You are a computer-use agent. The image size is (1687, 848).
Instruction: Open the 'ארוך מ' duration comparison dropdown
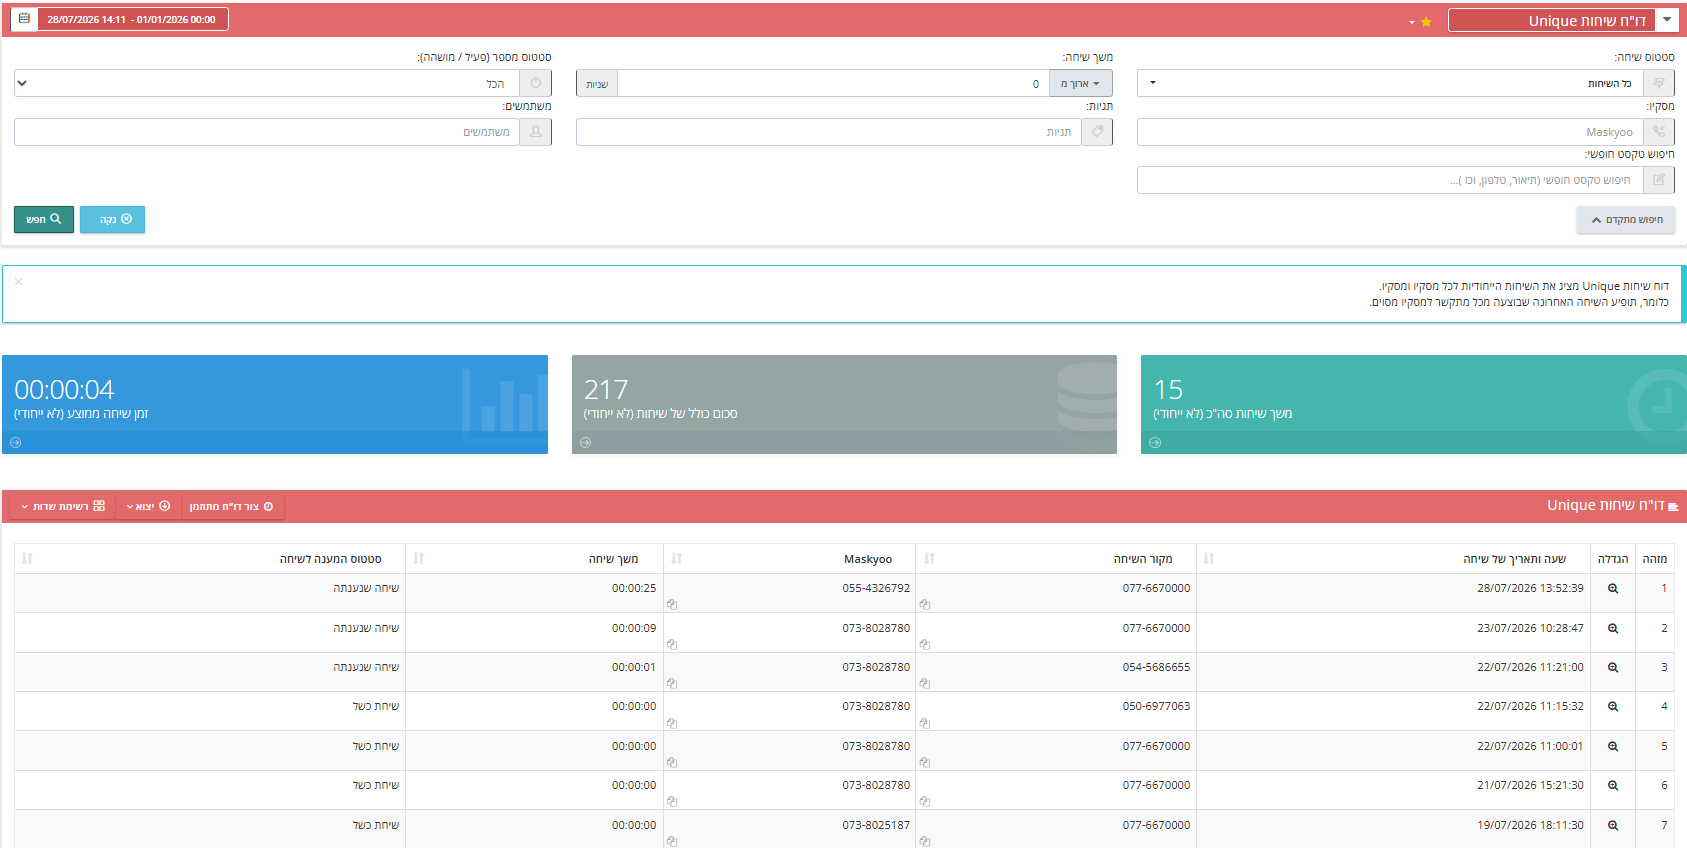click(1080, 84)
